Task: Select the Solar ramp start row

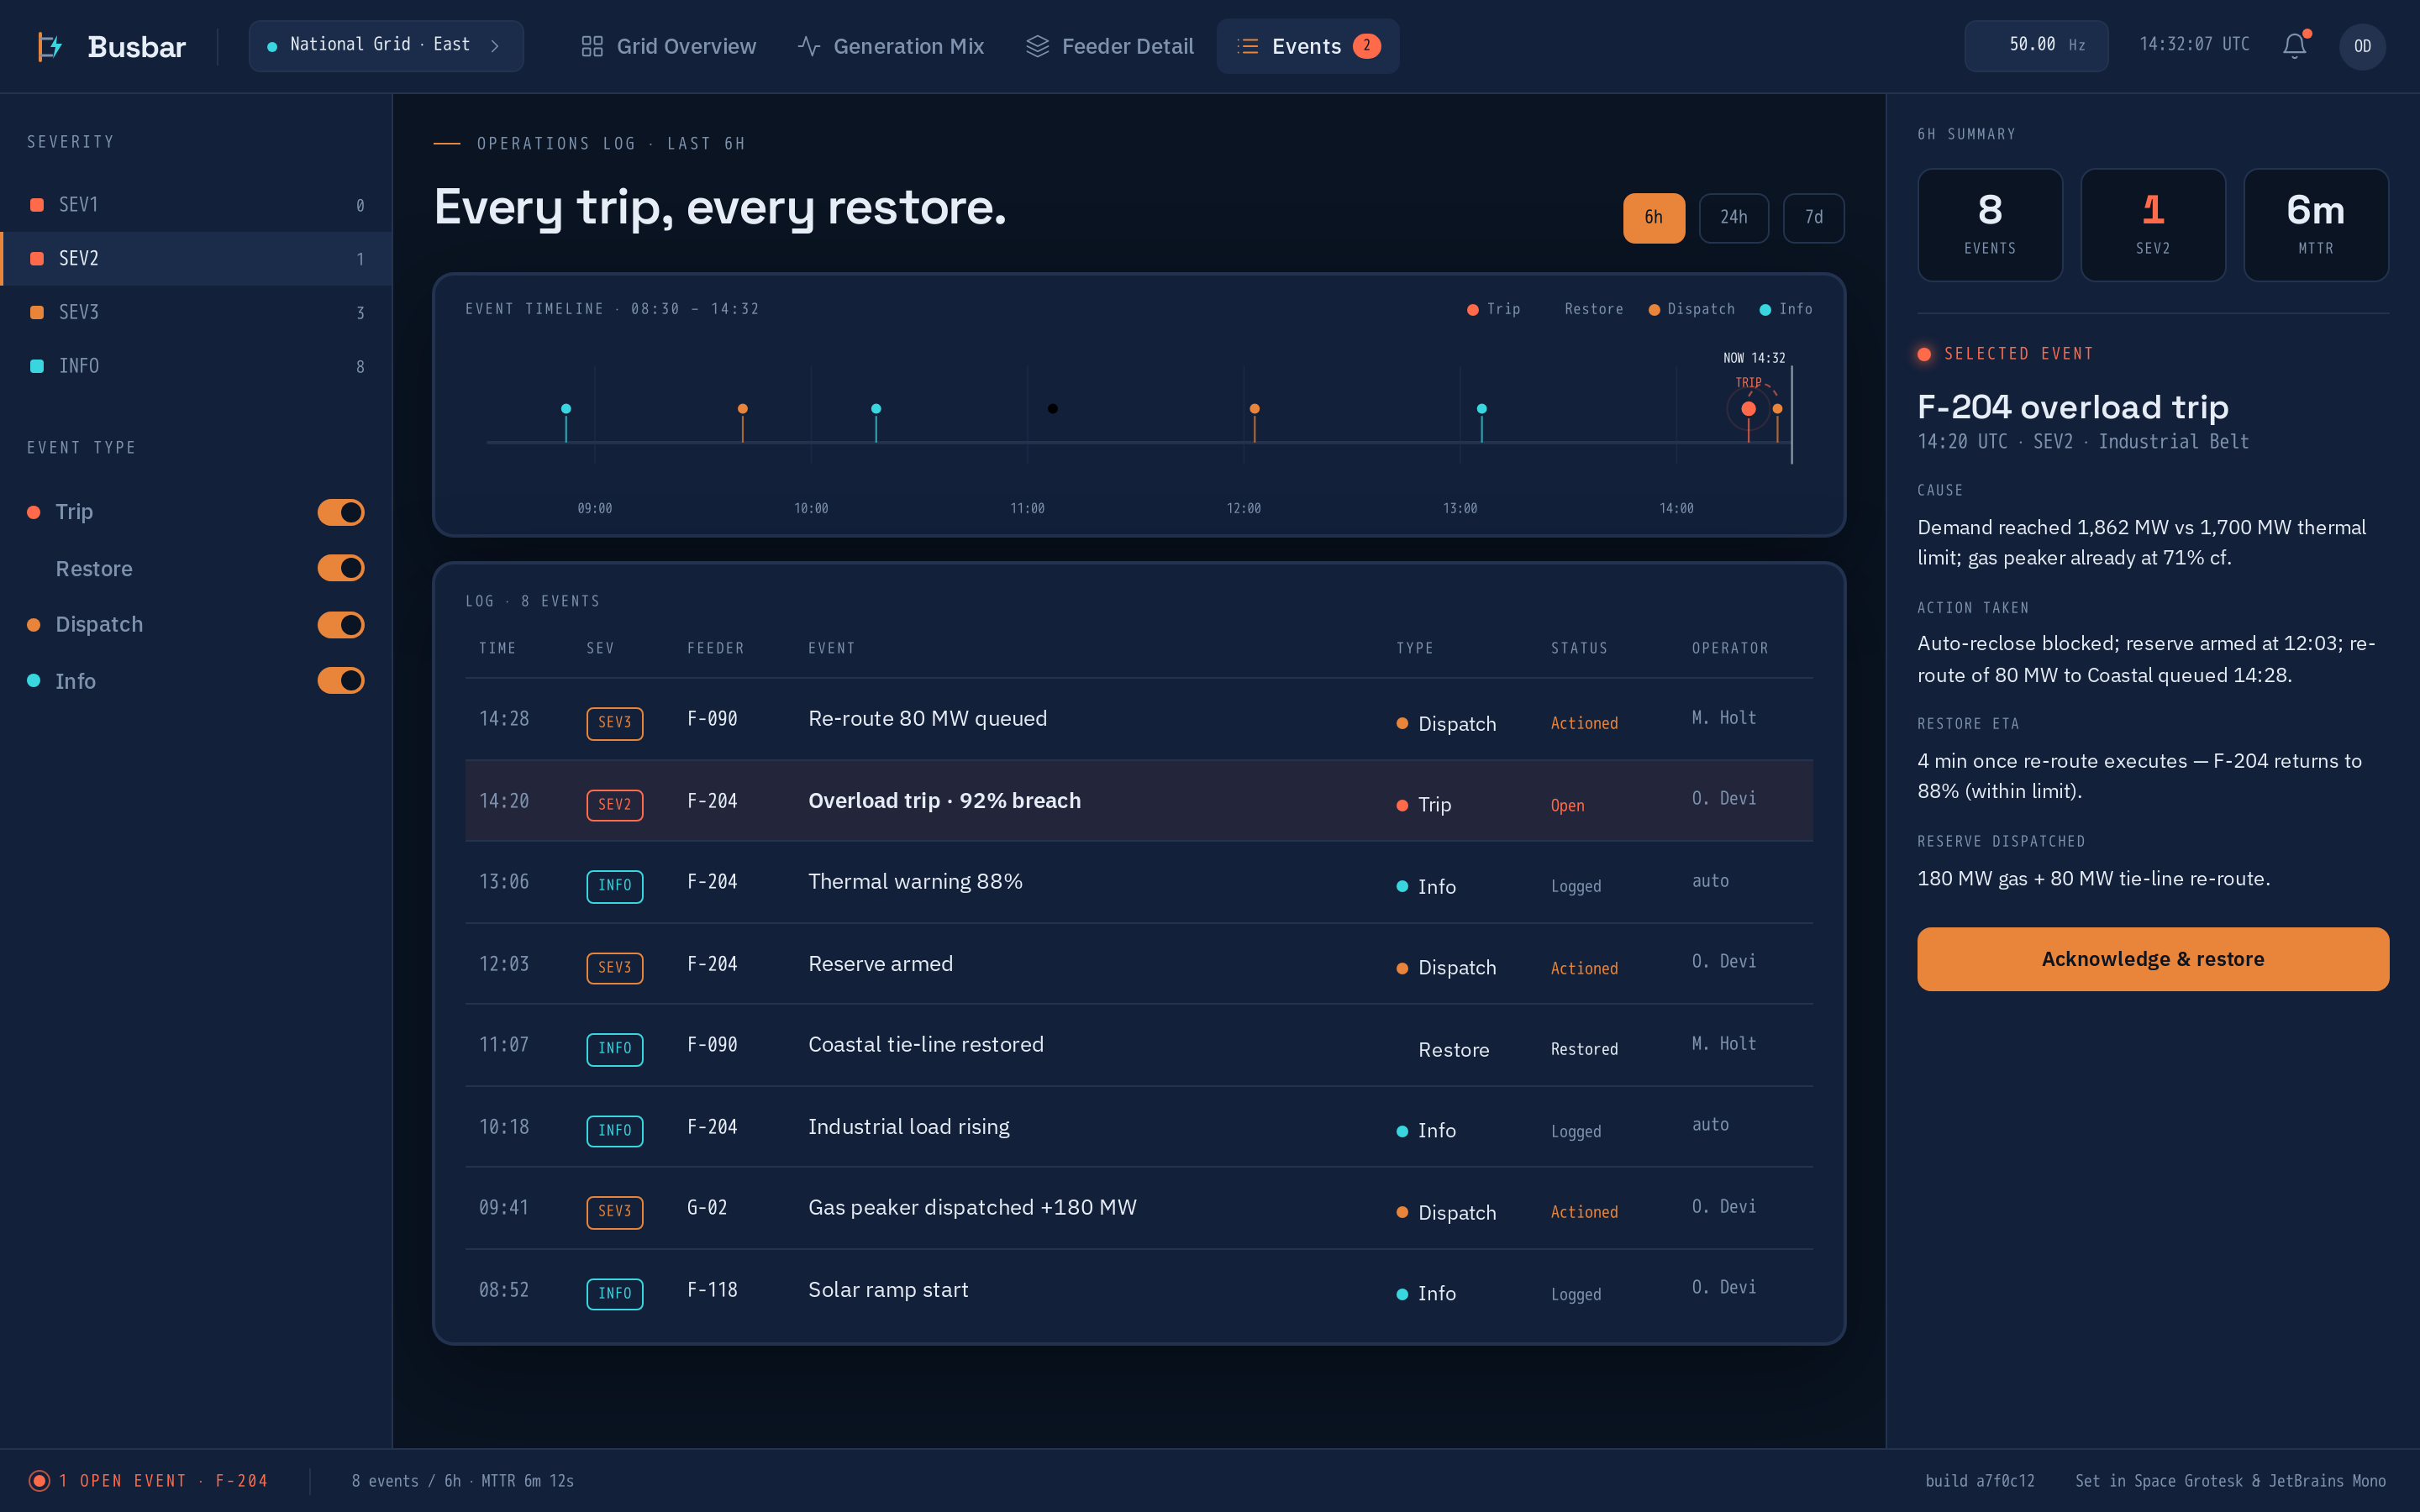Action: tap(1139, 1290)
